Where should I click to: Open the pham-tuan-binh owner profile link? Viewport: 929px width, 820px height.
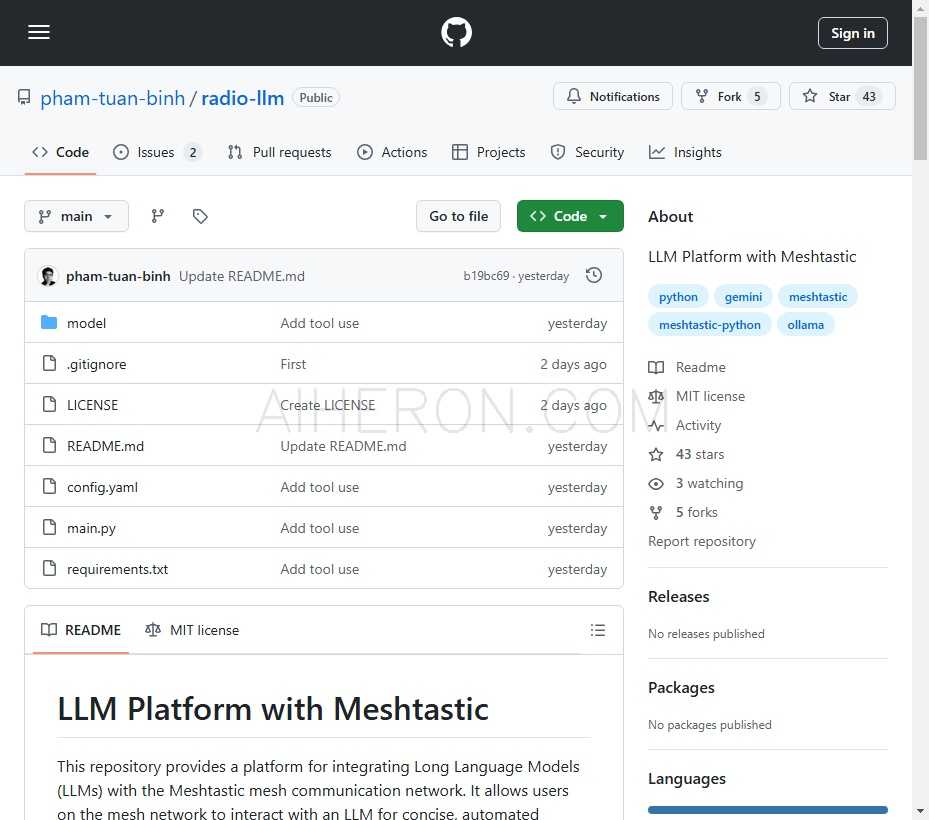[113, 98]
